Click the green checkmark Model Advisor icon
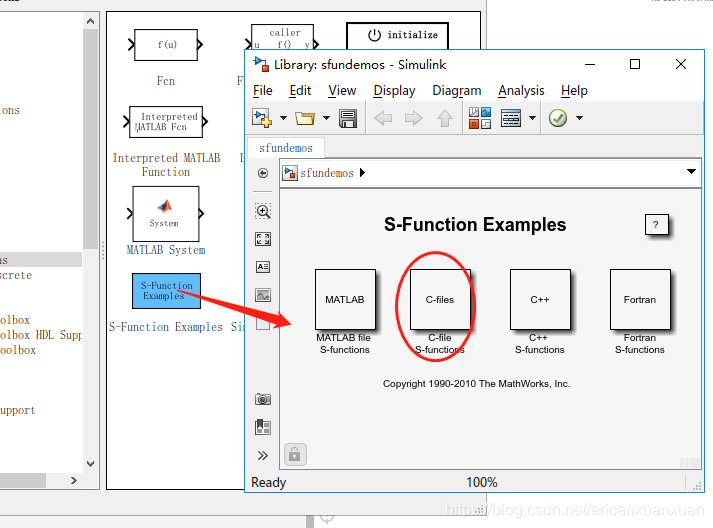The image size is (713, 528). click(x=558, y=118)
